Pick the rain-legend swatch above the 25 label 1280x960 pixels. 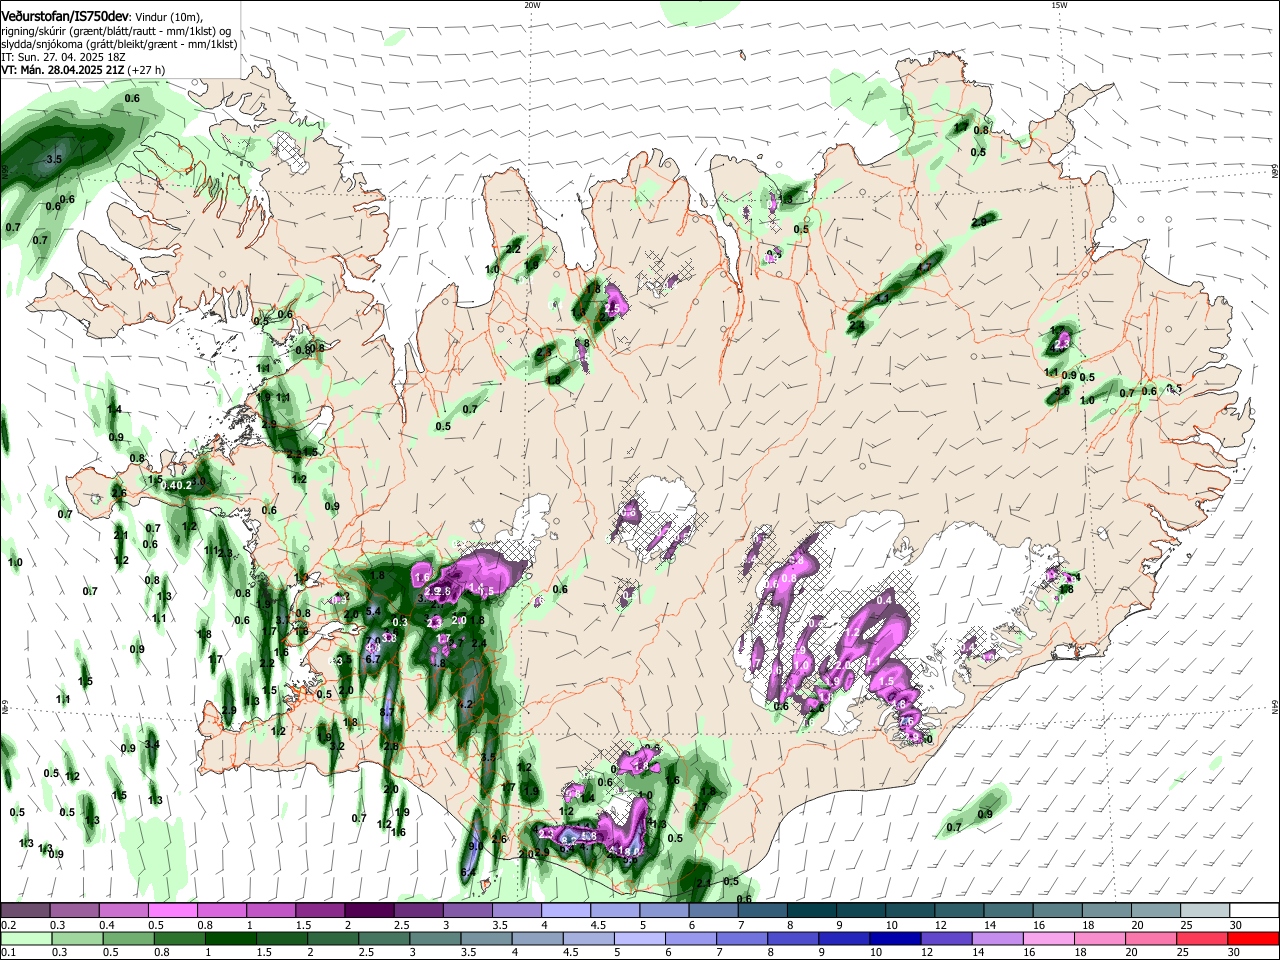click(x=1203, y=939)
